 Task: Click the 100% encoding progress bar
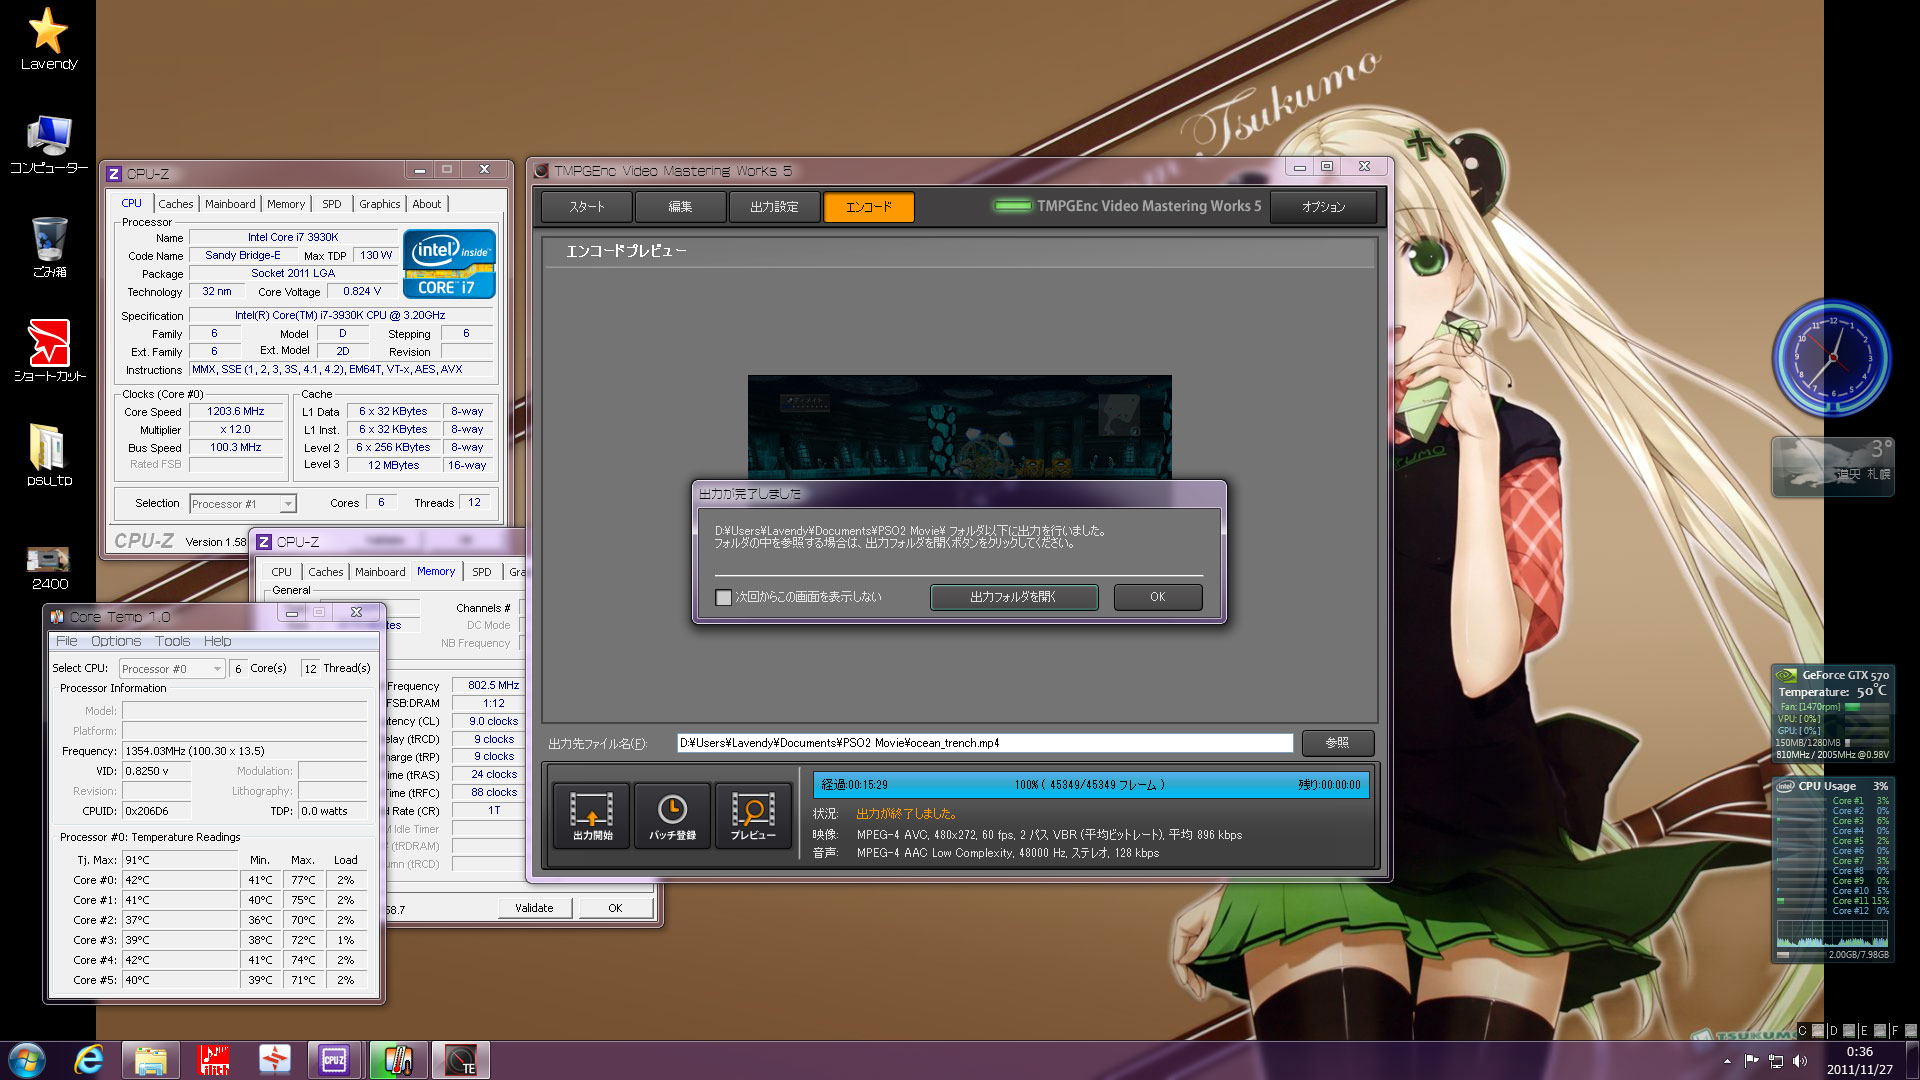click(x=1090, y=785)
